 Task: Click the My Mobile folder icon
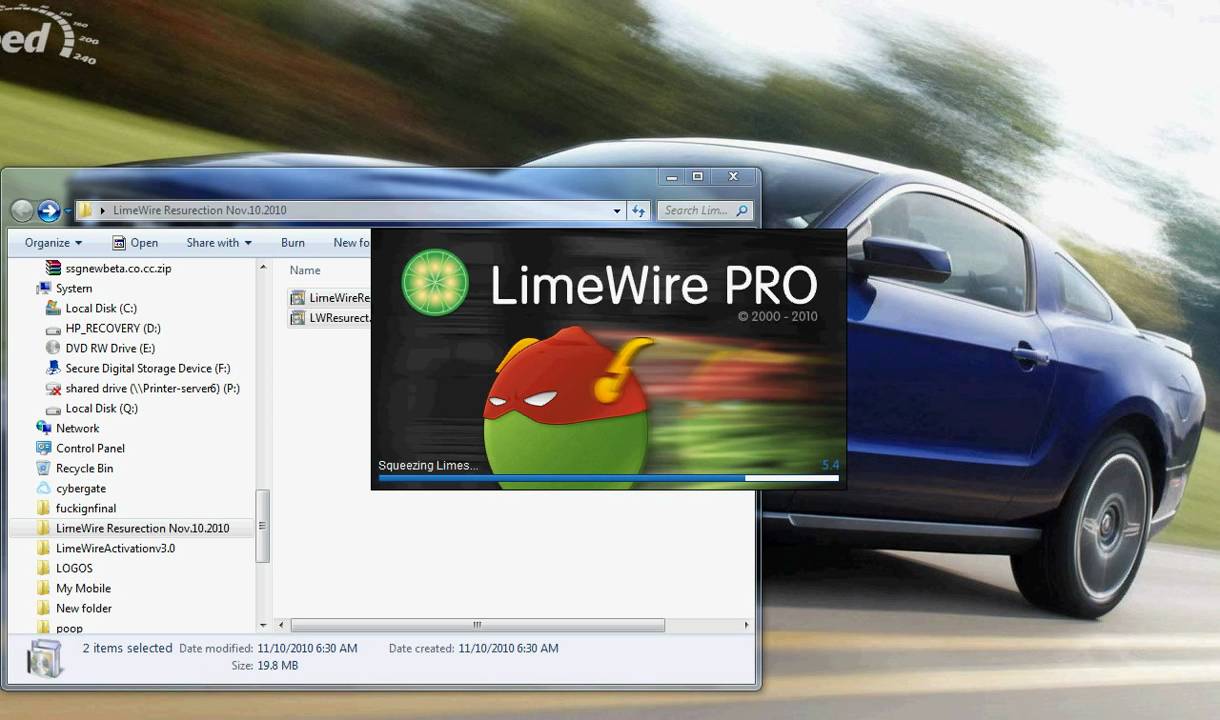pyautogui.click(x=44, y=588)
